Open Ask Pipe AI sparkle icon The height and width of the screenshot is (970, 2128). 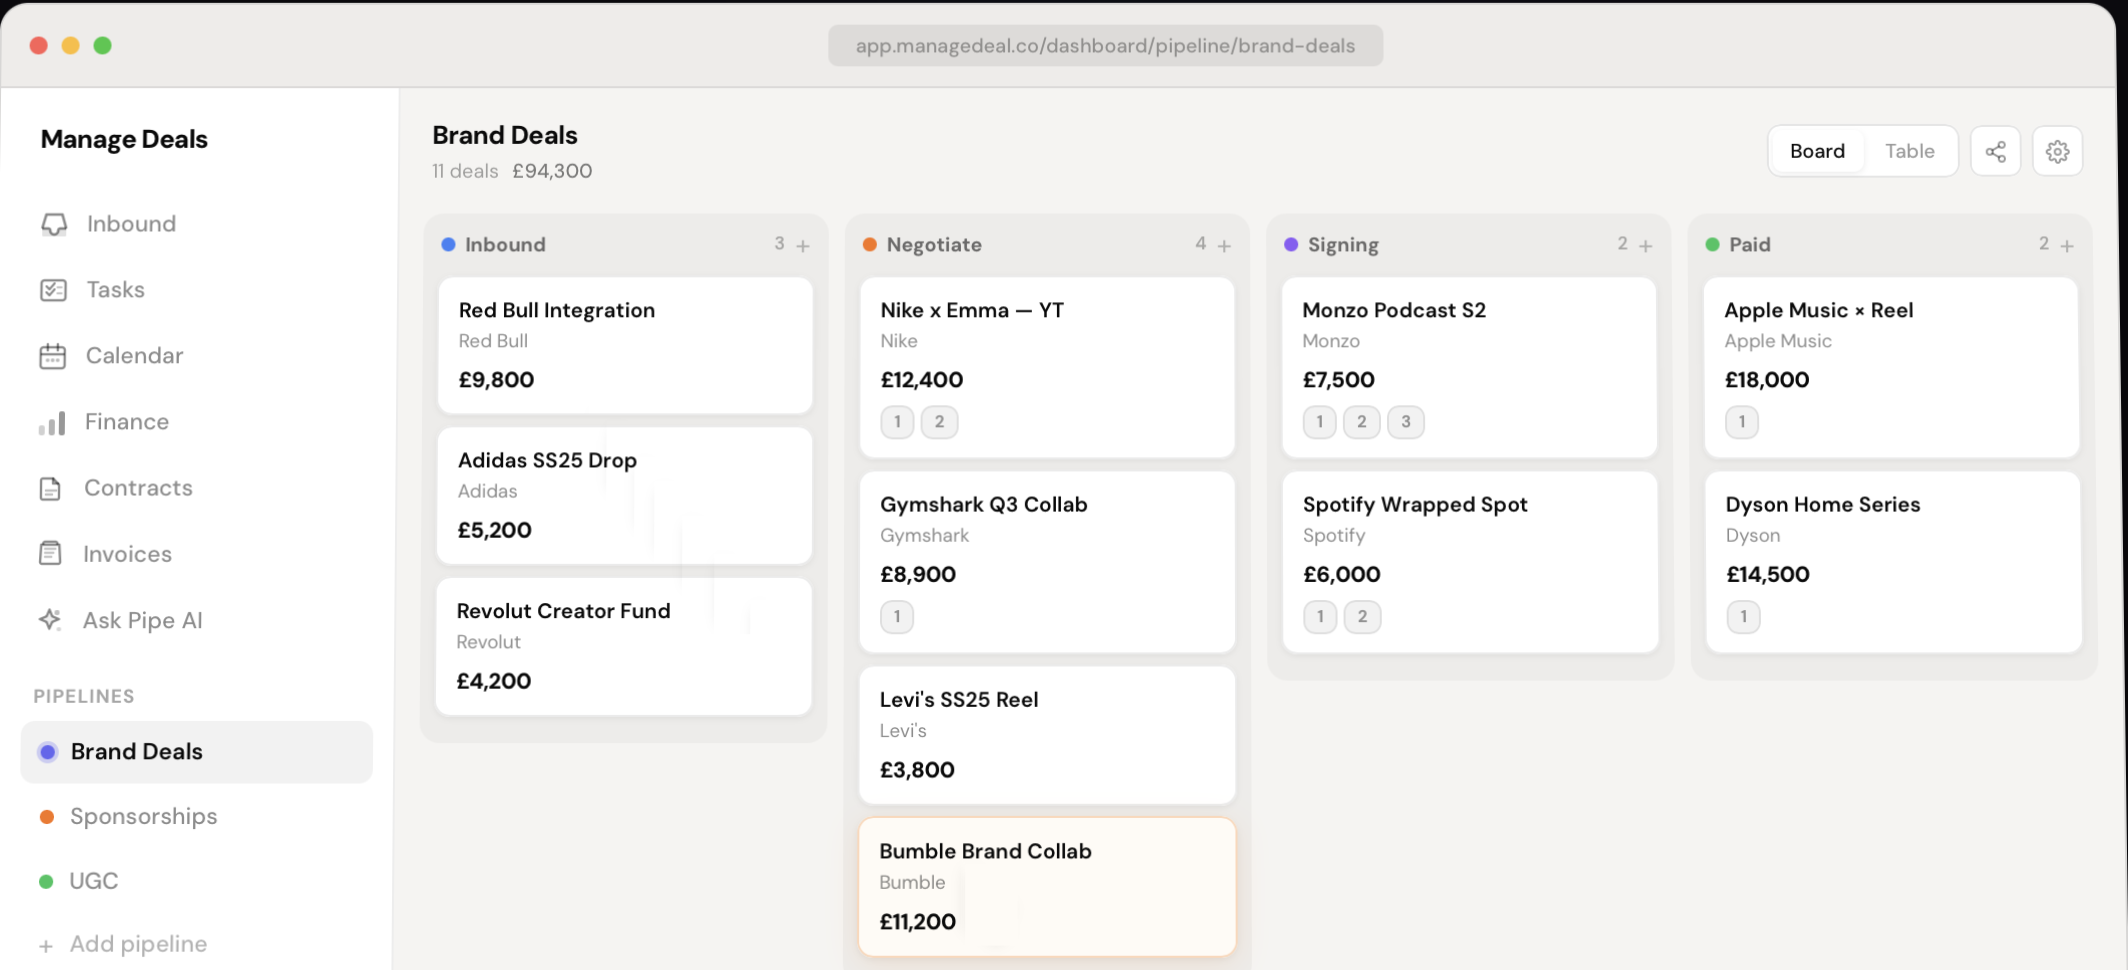tap(50, 620)
